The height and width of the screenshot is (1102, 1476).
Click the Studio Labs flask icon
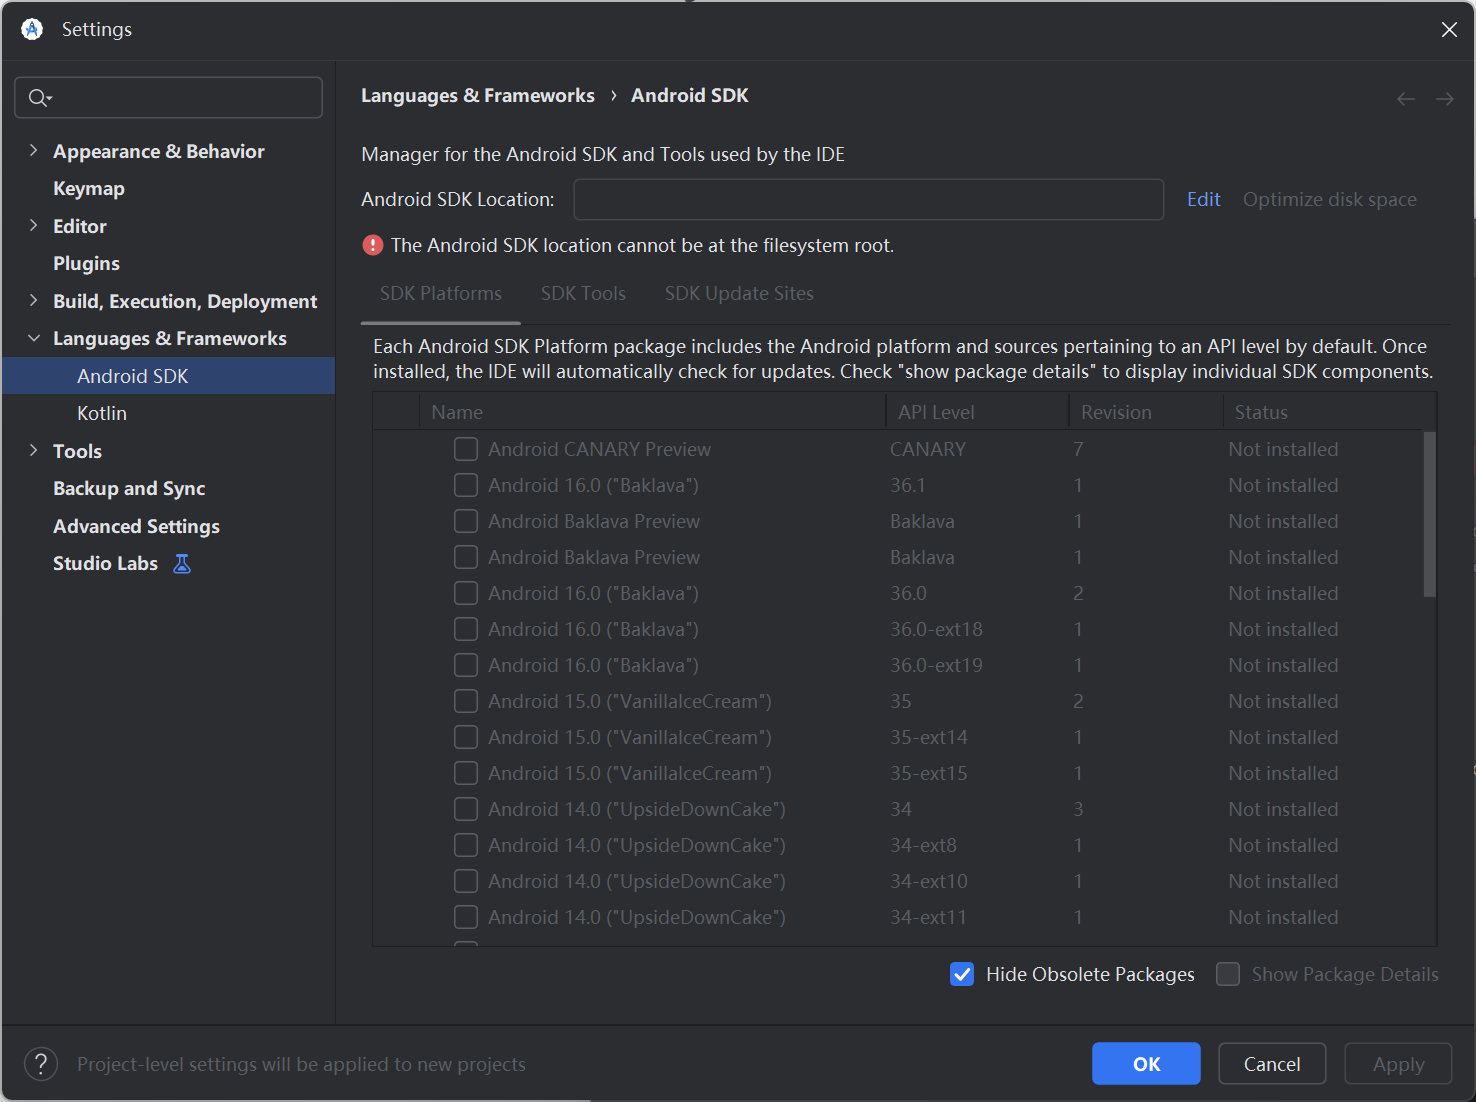tap(182, 564)
